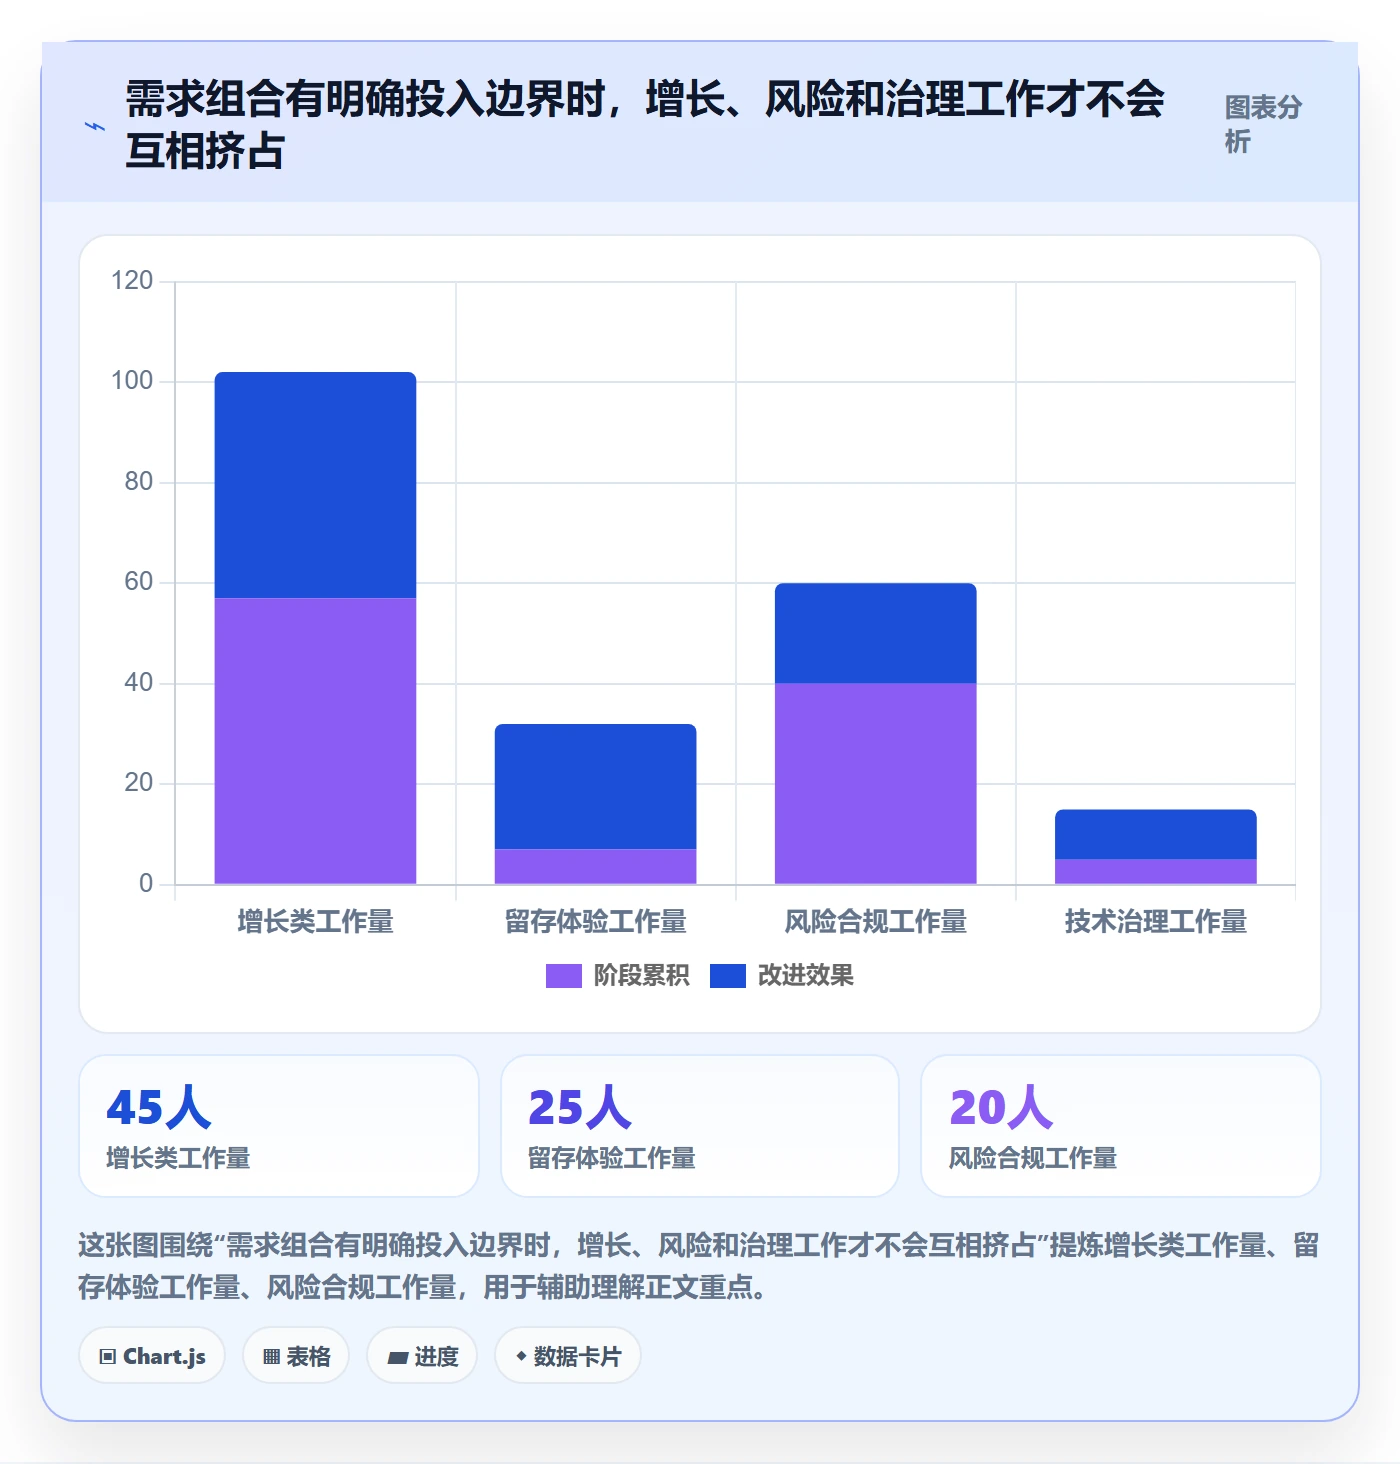Click the blue segment of the 增长类工作量 bar
1400x1464 pixels.
pyautogui.click(x=315, y=485)
